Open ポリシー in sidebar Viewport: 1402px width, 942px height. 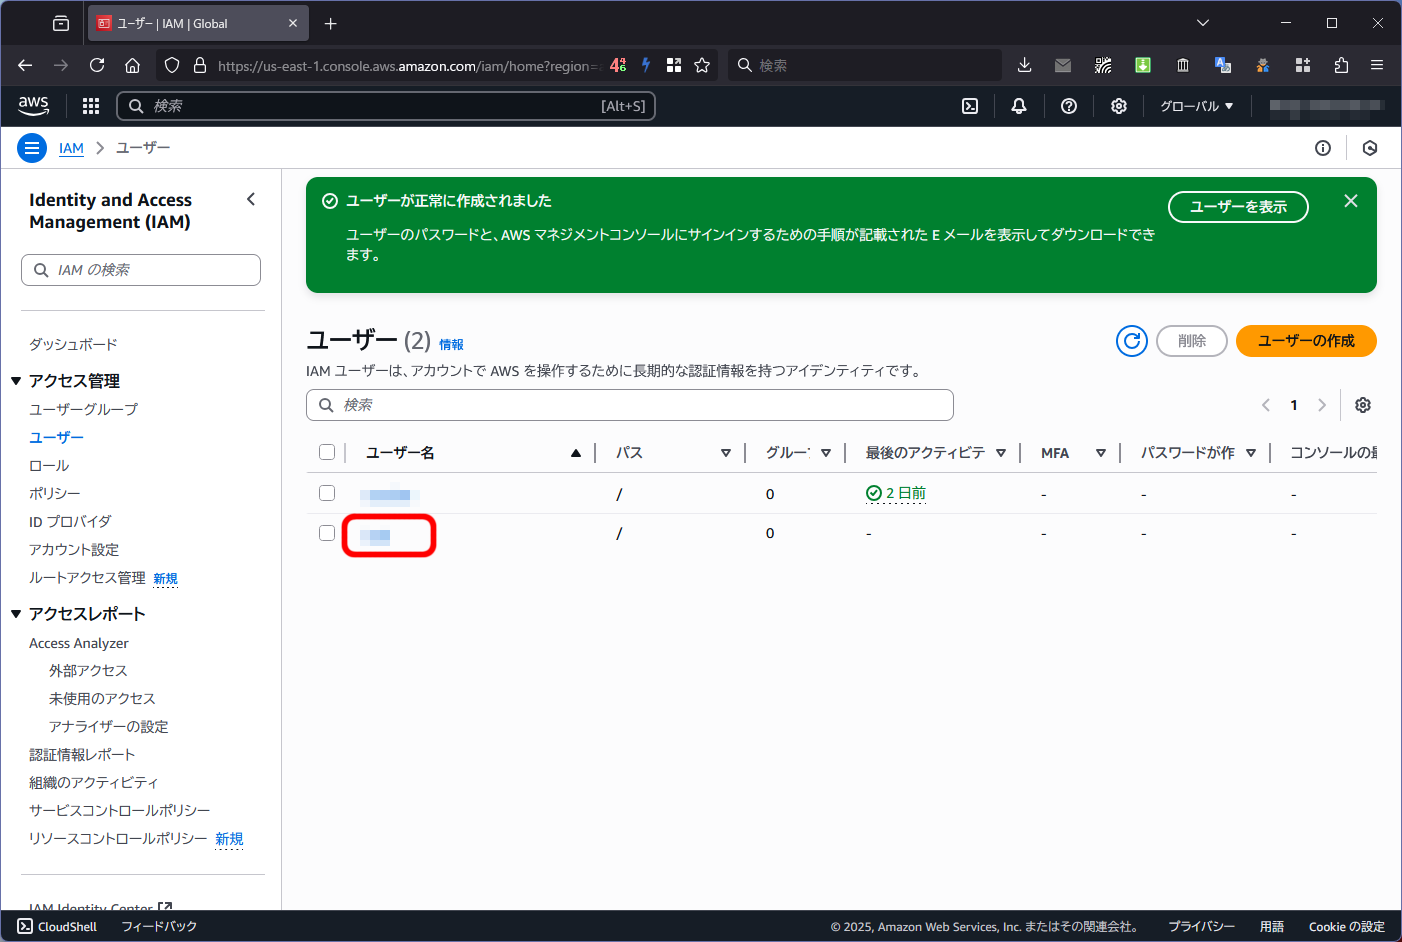click(55, 493)
